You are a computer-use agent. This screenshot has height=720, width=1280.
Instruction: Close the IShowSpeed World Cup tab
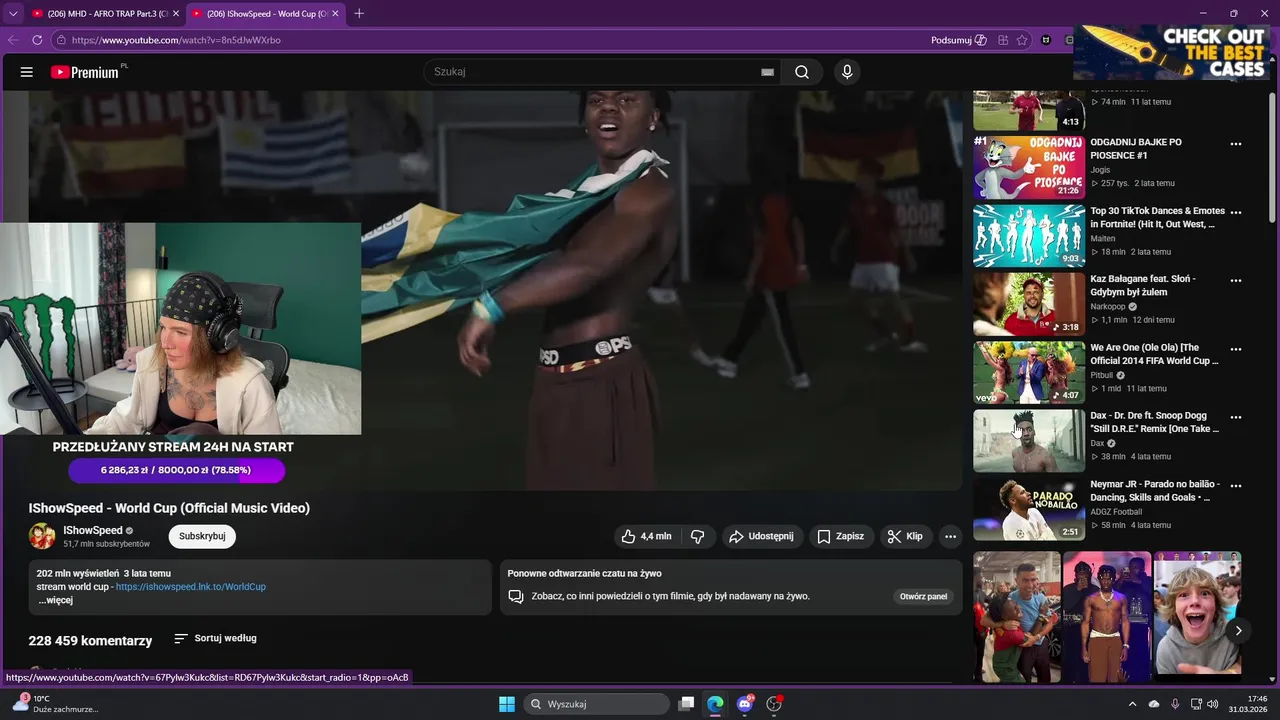[336, 13]
